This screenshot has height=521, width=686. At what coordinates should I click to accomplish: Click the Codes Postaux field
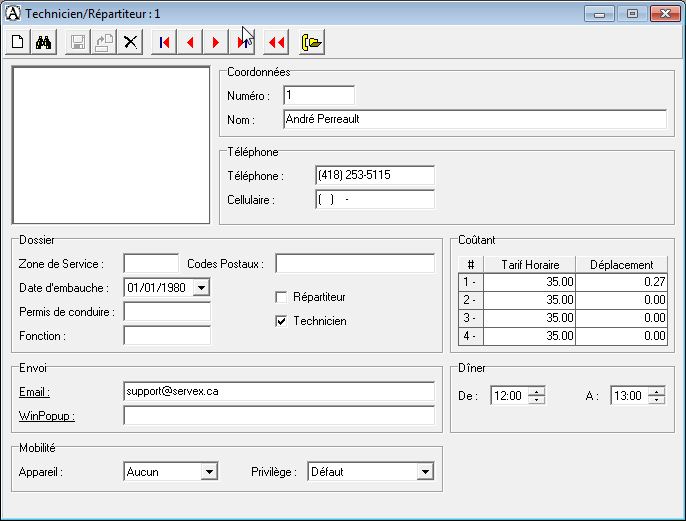click(355, 263)
